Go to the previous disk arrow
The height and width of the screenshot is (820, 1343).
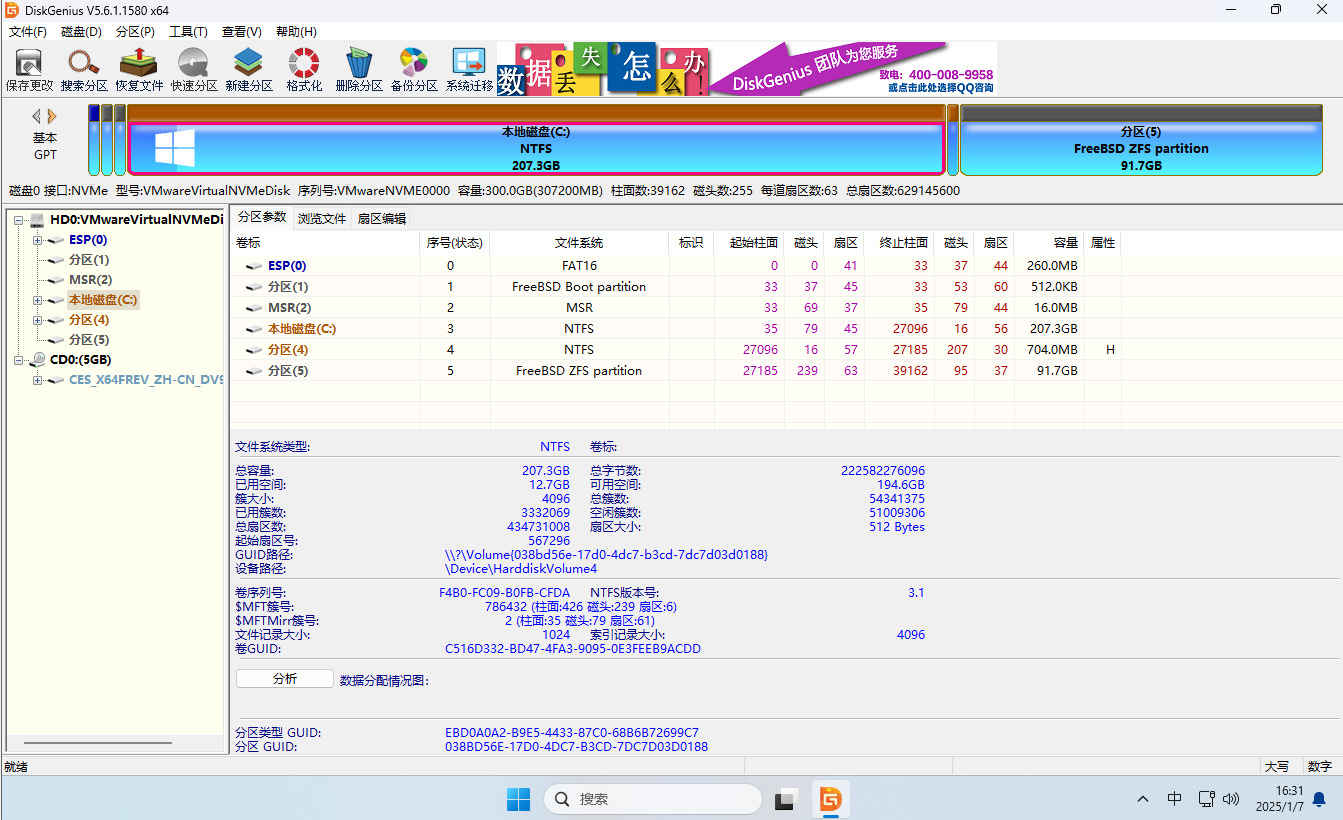(x=37, y=116)
